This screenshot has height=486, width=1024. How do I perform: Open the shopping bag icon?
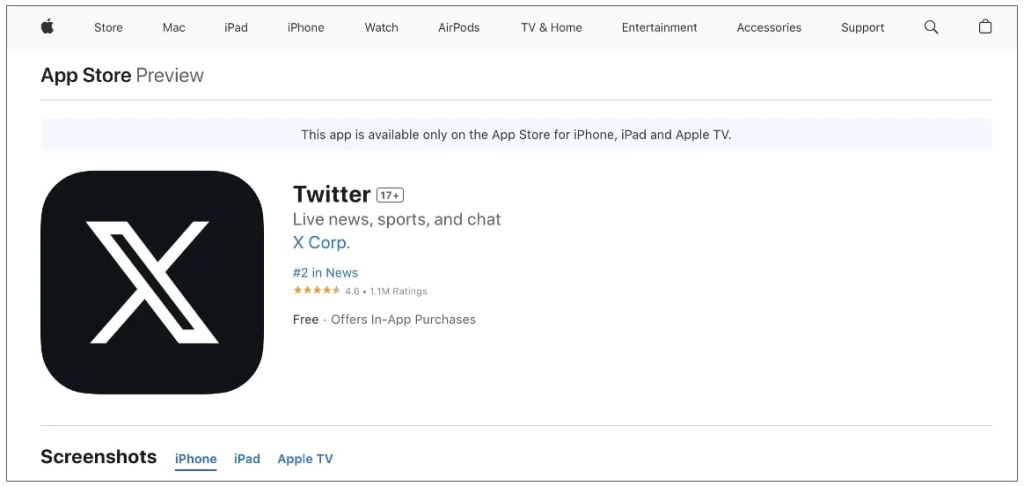[x=985, y=27]
